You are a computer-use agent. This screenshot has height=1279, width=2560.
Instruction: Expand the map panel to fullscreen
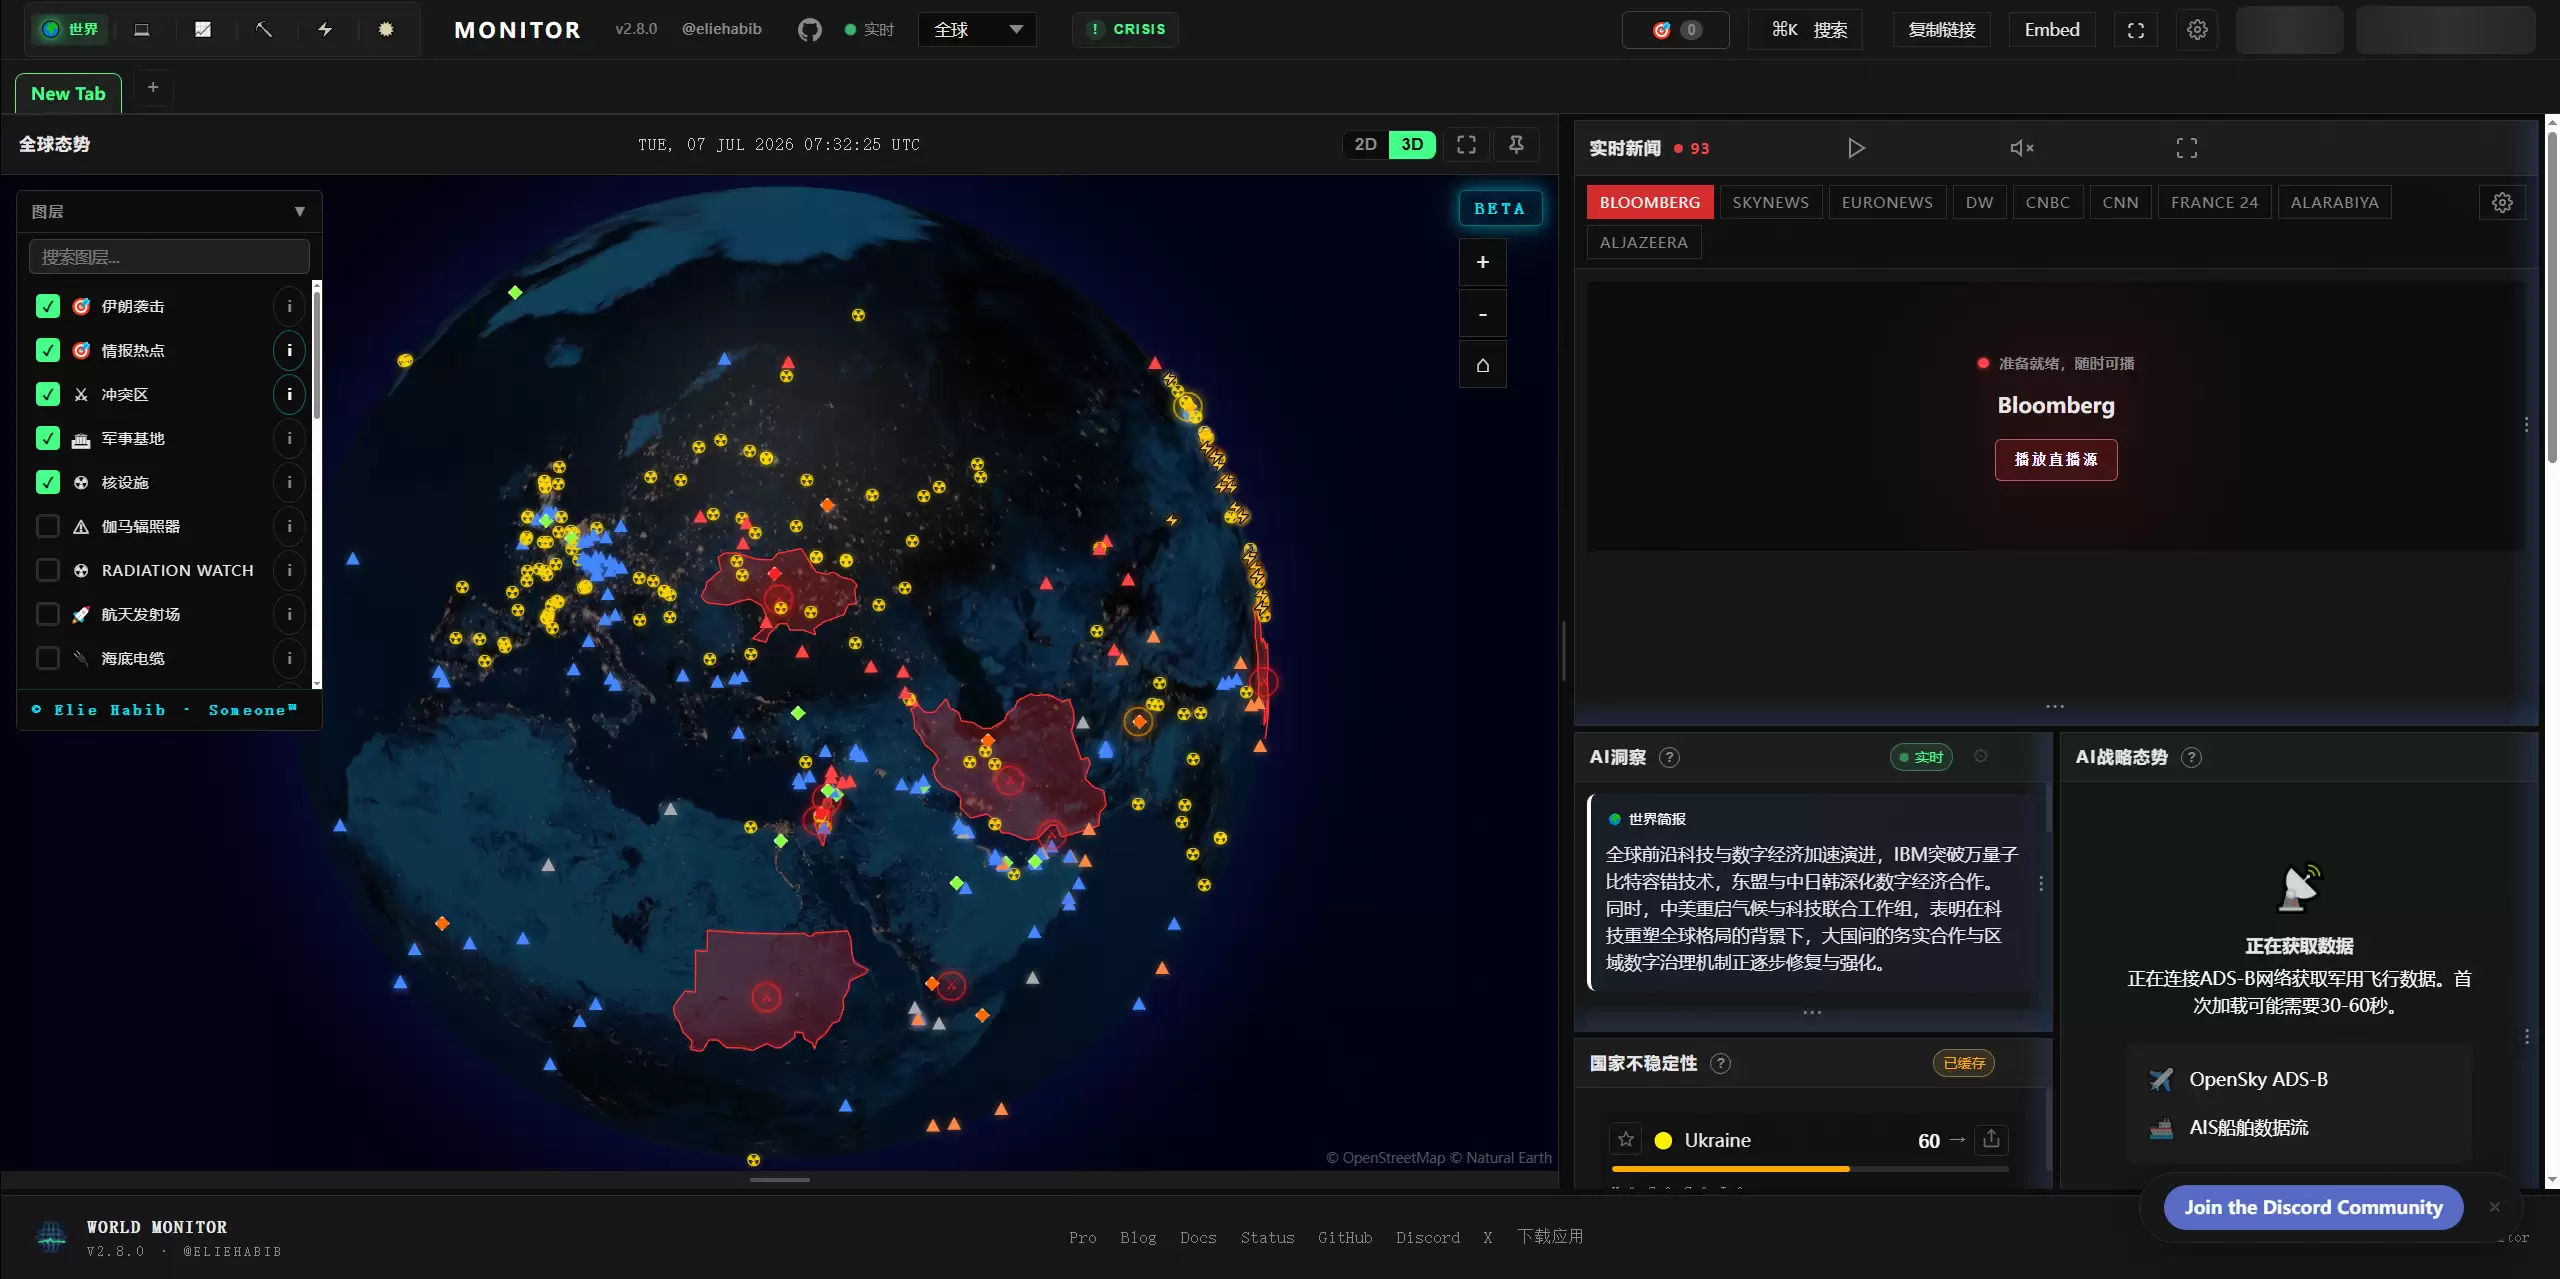(x=1466, y=145)
